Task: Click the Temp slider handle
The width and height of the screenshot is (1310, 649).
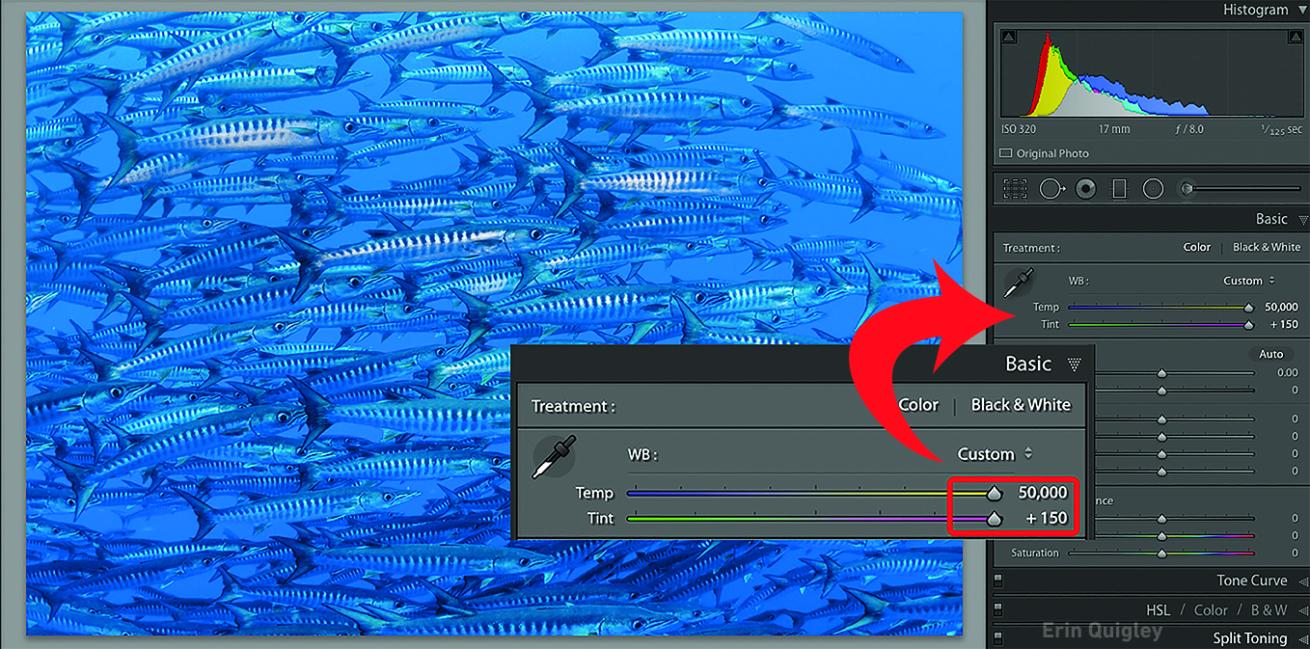Action: [x=1248, y=308]
